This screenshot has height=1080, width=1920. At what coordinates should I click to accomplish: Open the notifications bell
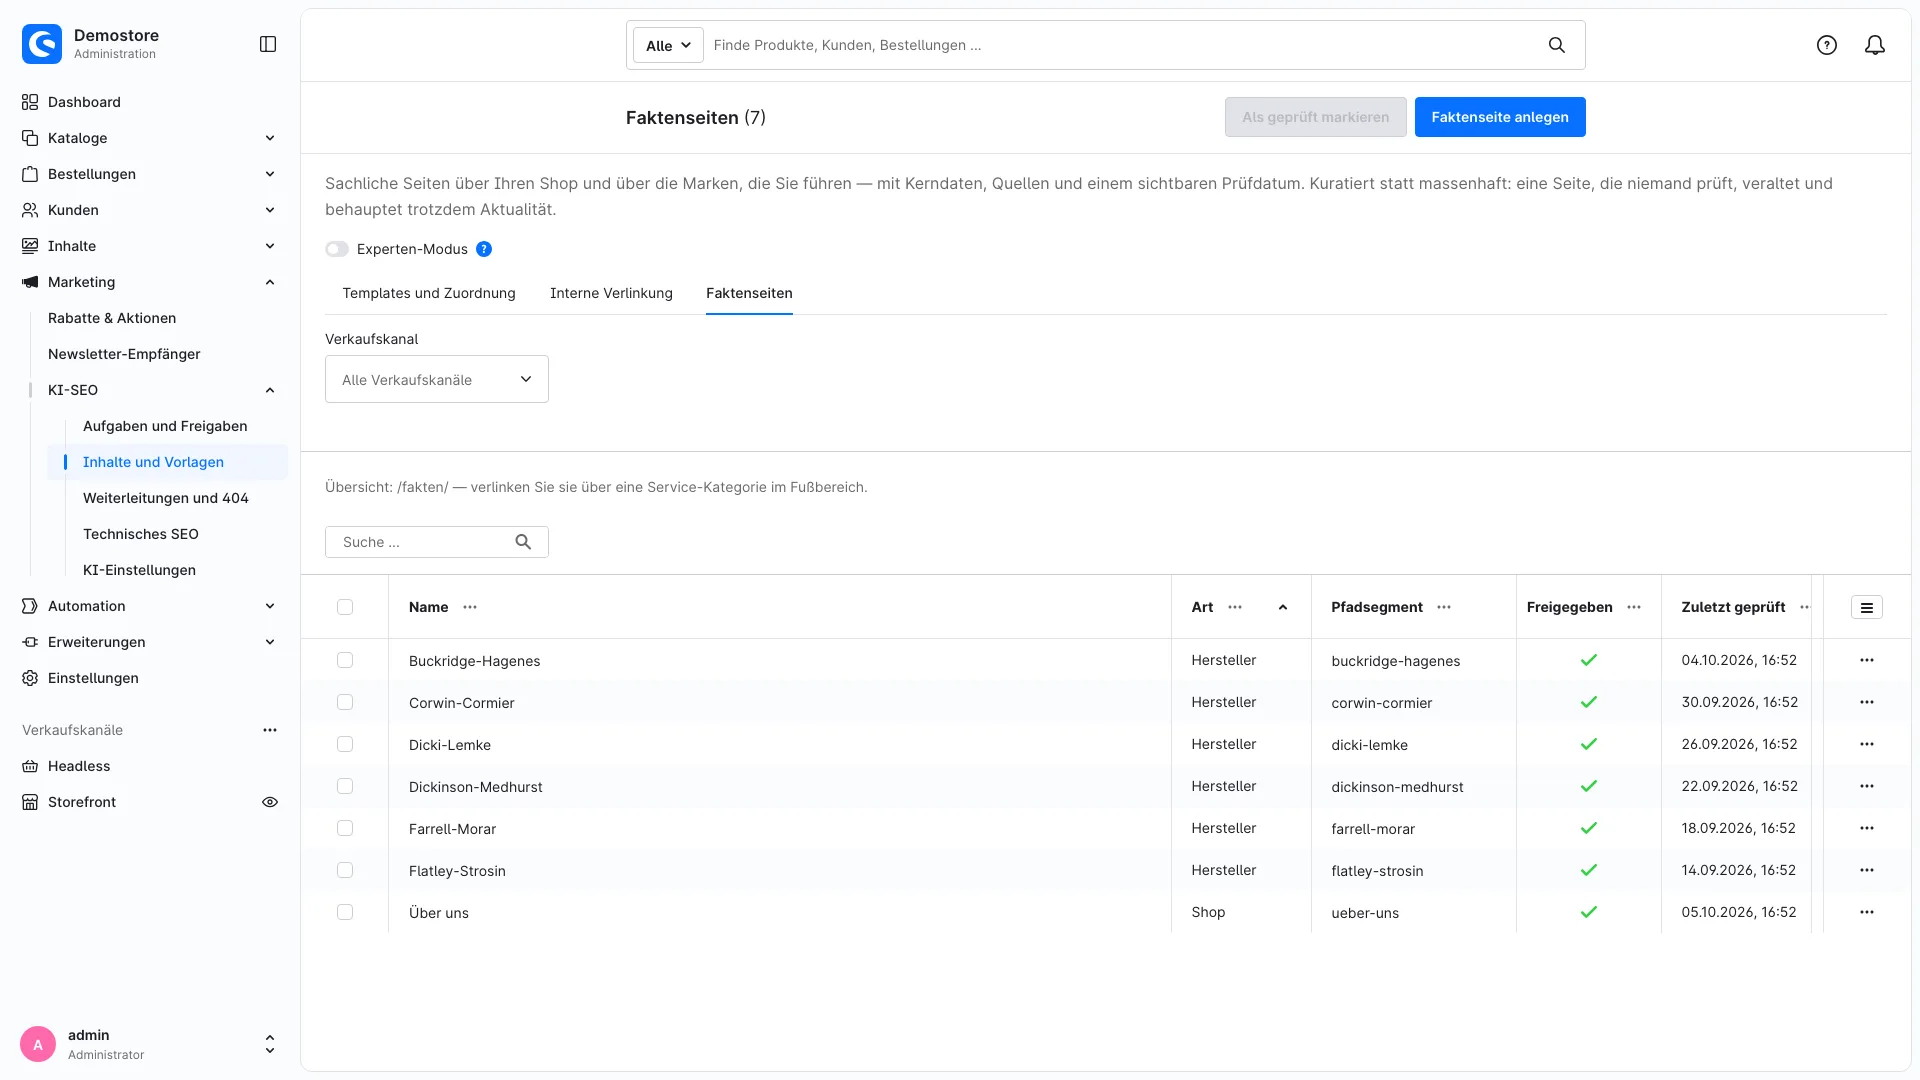coord(1875,45)
